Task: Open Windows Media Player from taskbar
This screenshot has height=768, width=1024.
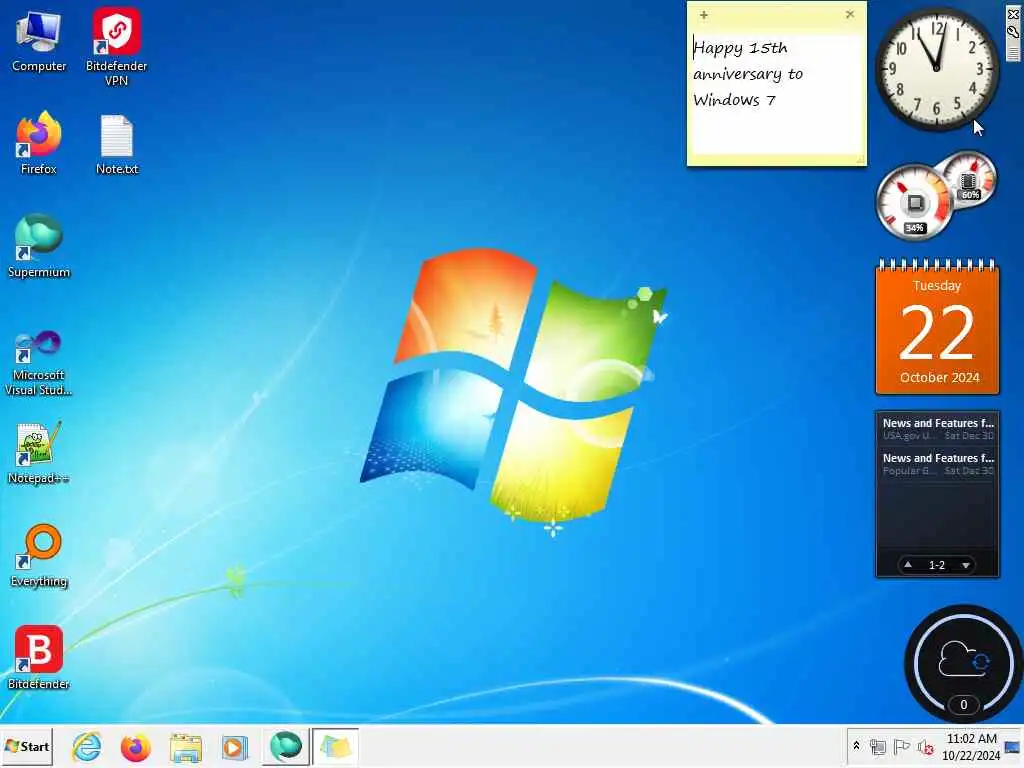Action: (234, 747)
